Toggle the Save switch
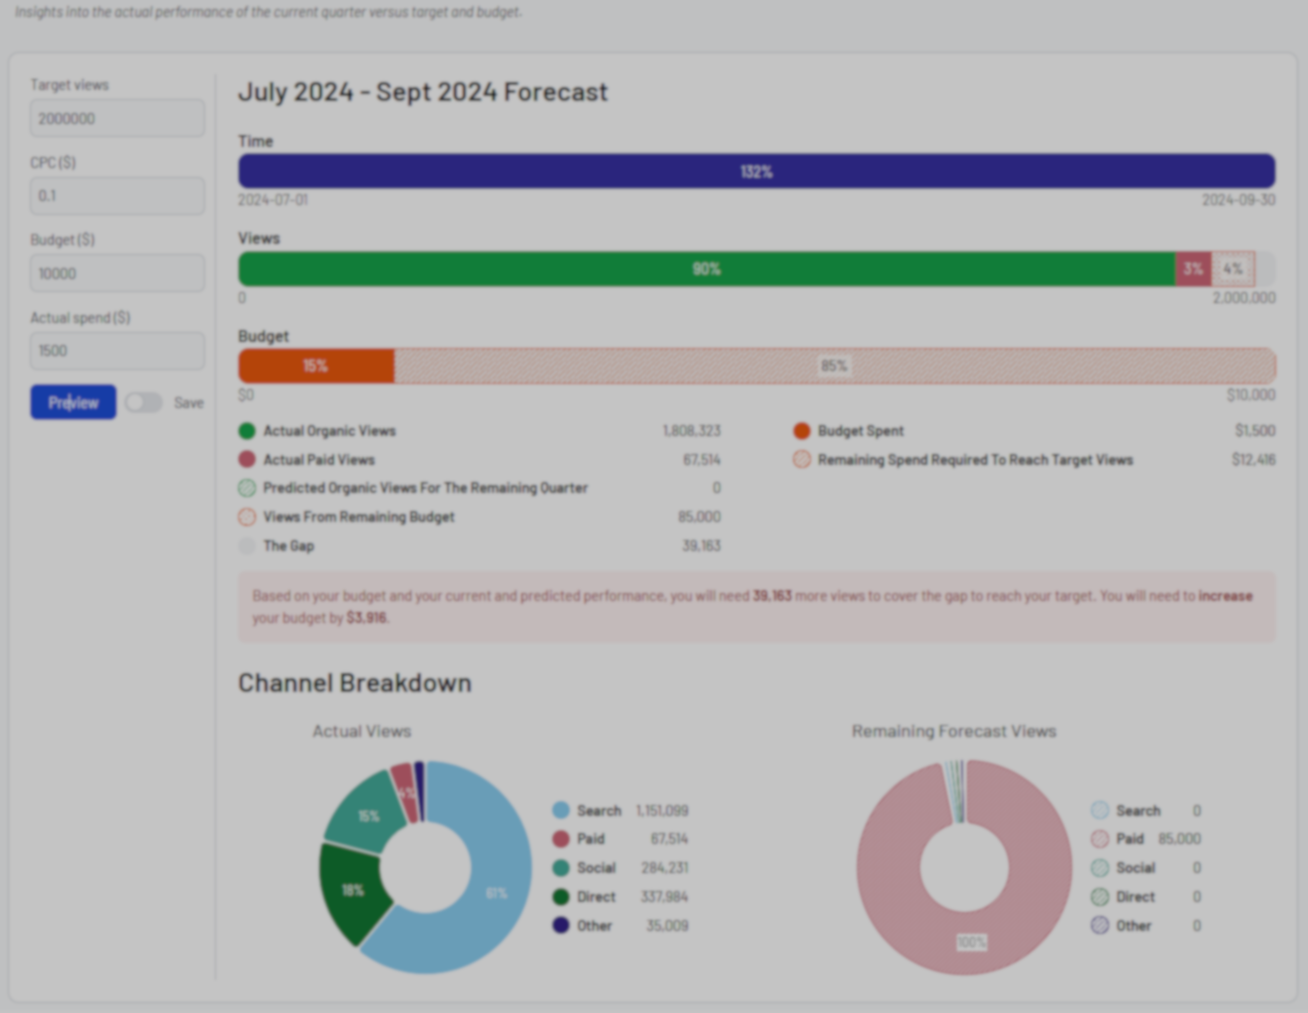Screen dimensions: 1308x1013 (x=143, y=402)
